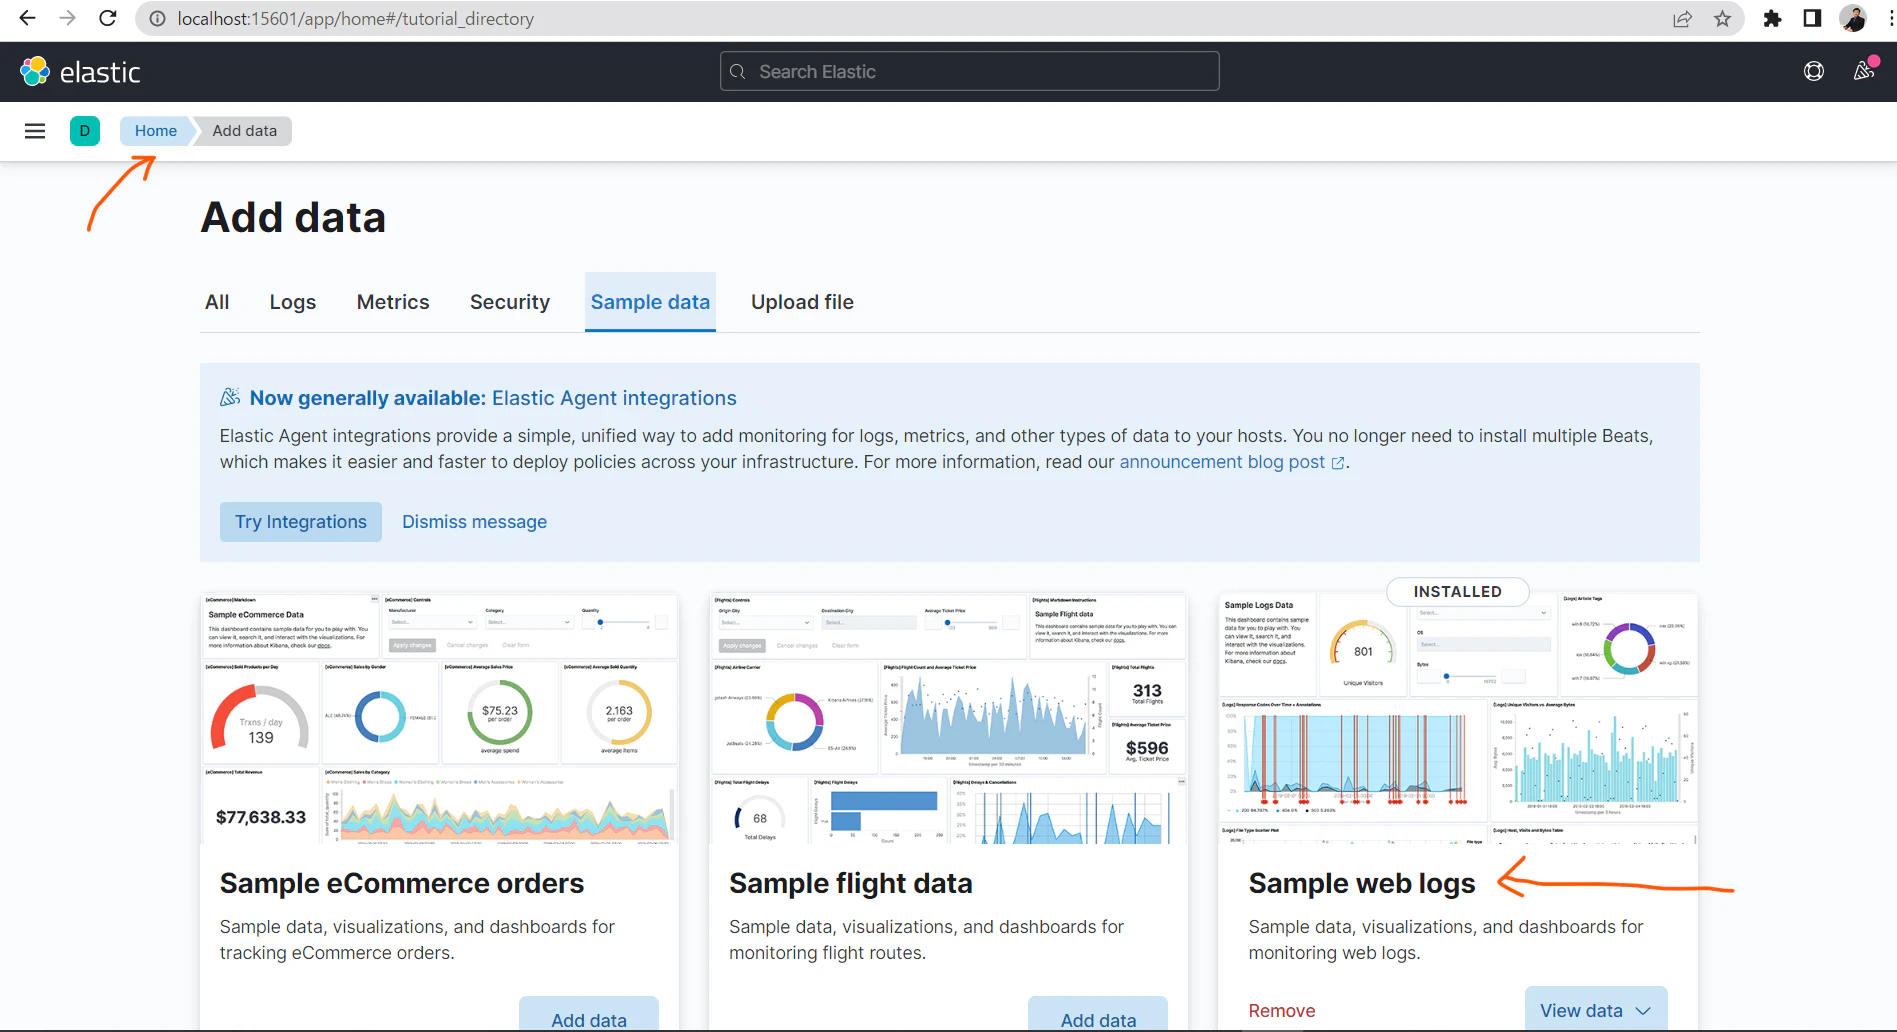Open the Sample flight data dashboard thumbnail
Screen dimensions: 1897x1032
[x=948, y=718]
